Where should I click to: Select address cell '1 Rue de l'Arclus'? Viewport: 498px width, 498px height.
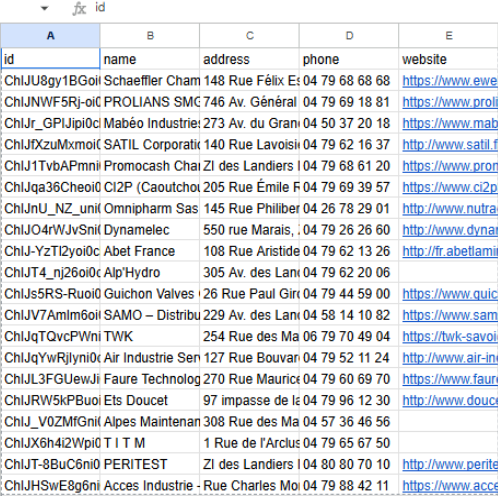[249, 443]
